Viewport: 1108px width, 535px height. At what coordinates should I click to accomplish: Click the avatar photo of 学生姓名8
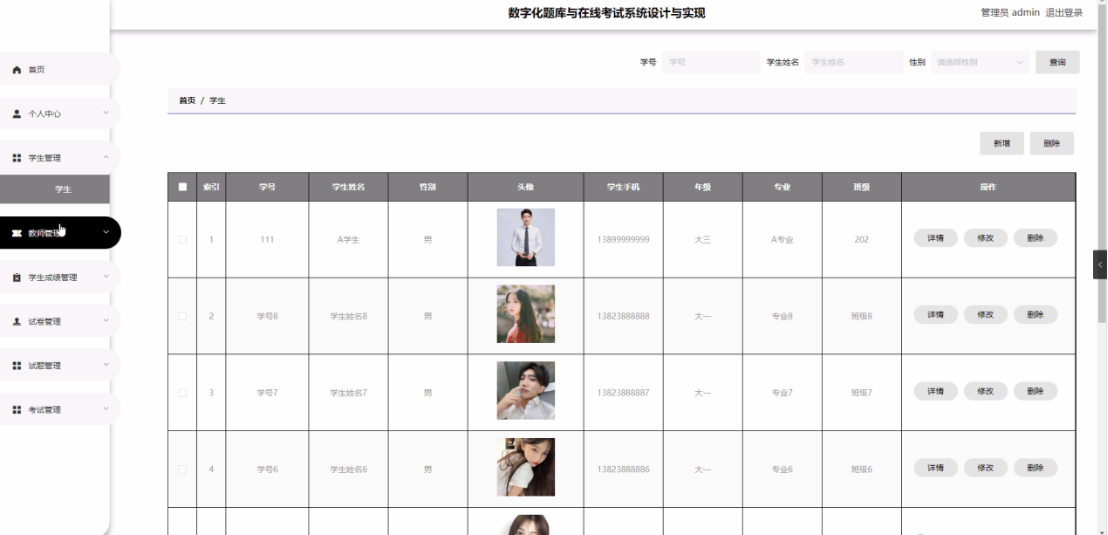[x=526, y=314]
